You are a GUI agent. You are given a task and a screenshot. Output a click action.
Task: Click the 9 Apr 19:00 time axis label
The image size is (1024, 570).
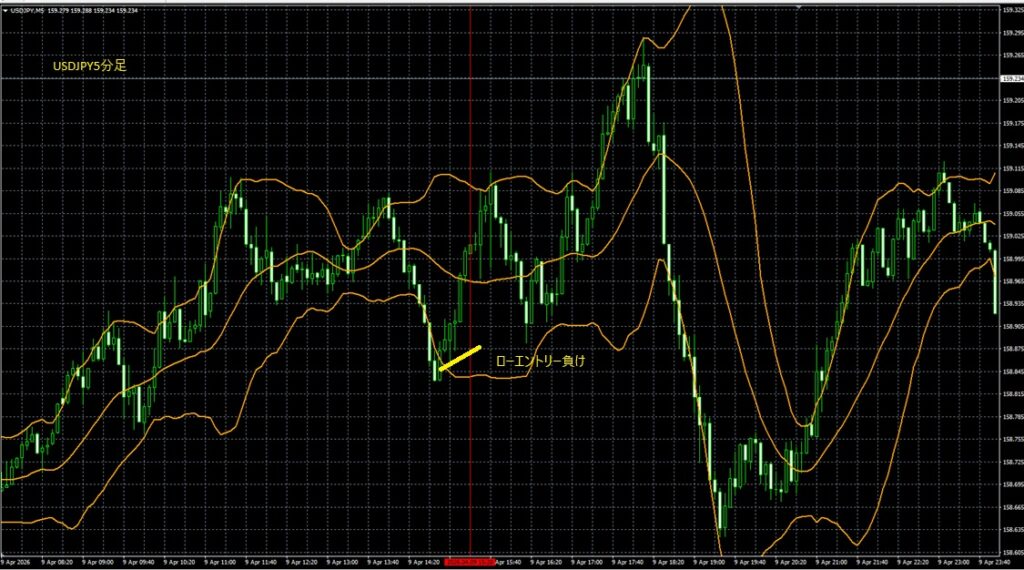pyautogui.click(x=709, y=562)
